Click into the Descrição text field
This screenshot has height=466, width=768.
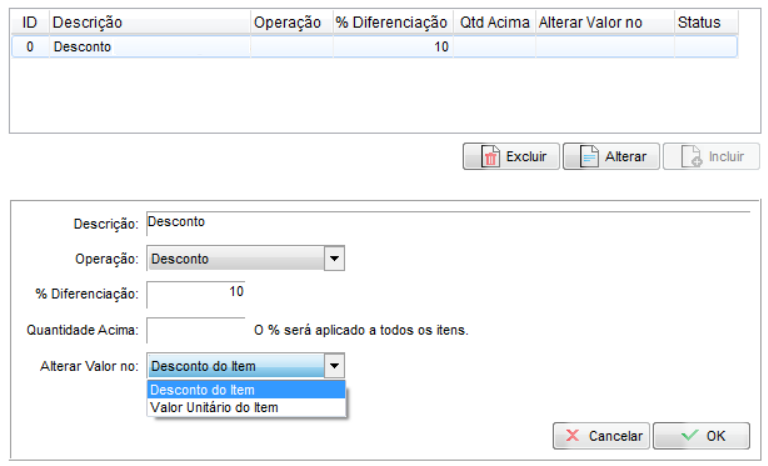[445, 222]
